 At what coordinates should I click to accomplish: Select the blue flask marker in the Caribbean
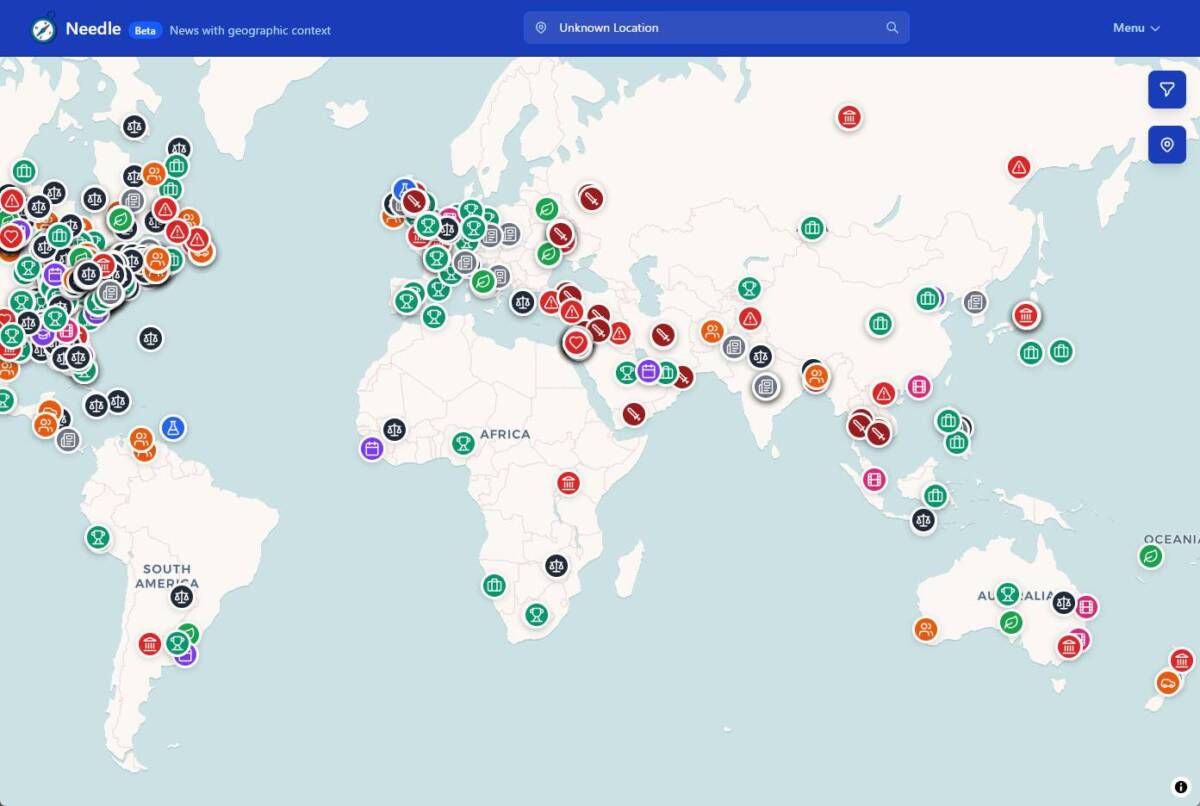[x=173, y=427]
